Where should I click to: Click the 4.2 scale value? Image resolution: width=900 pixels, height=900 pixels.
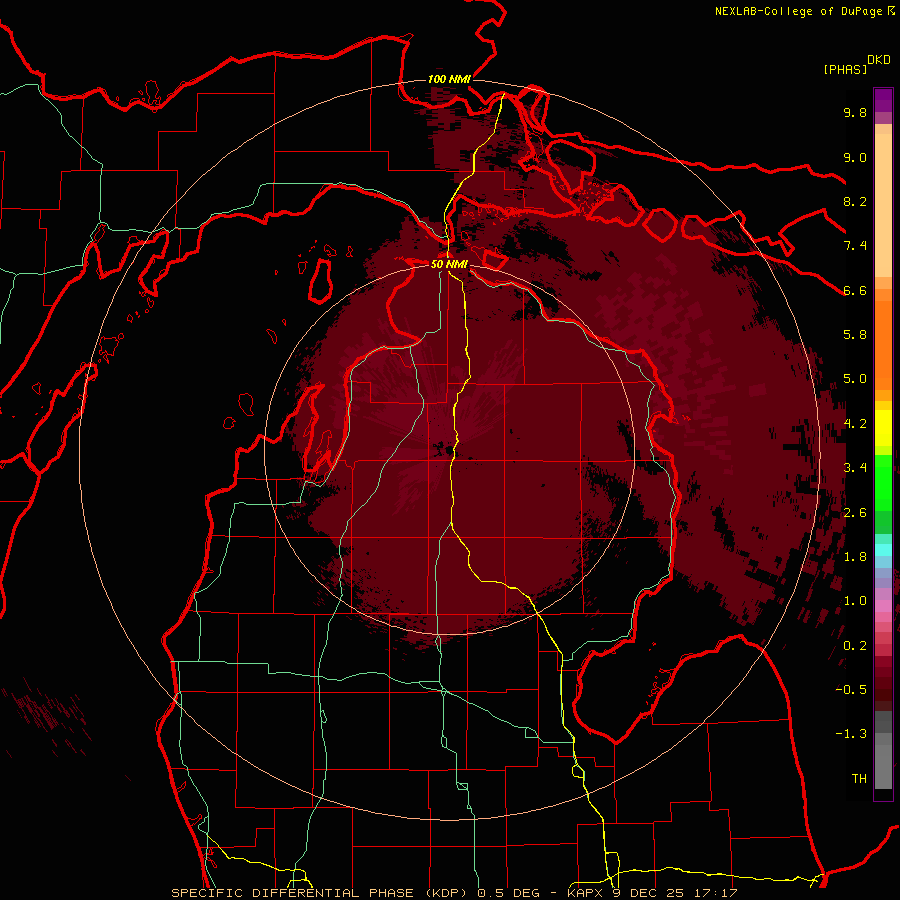coord(855,424)
